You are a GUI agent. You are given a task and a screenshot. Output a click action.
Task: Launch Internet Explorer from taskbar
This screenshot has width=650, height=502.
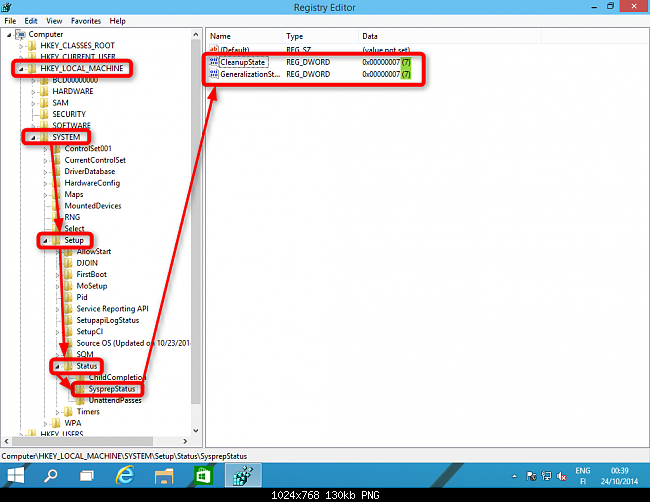click(x=124, y=475)
